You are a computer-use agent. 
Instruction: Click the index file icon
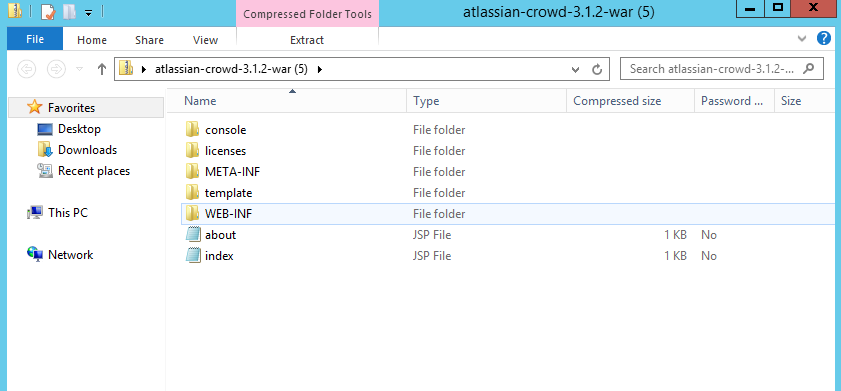193,255
